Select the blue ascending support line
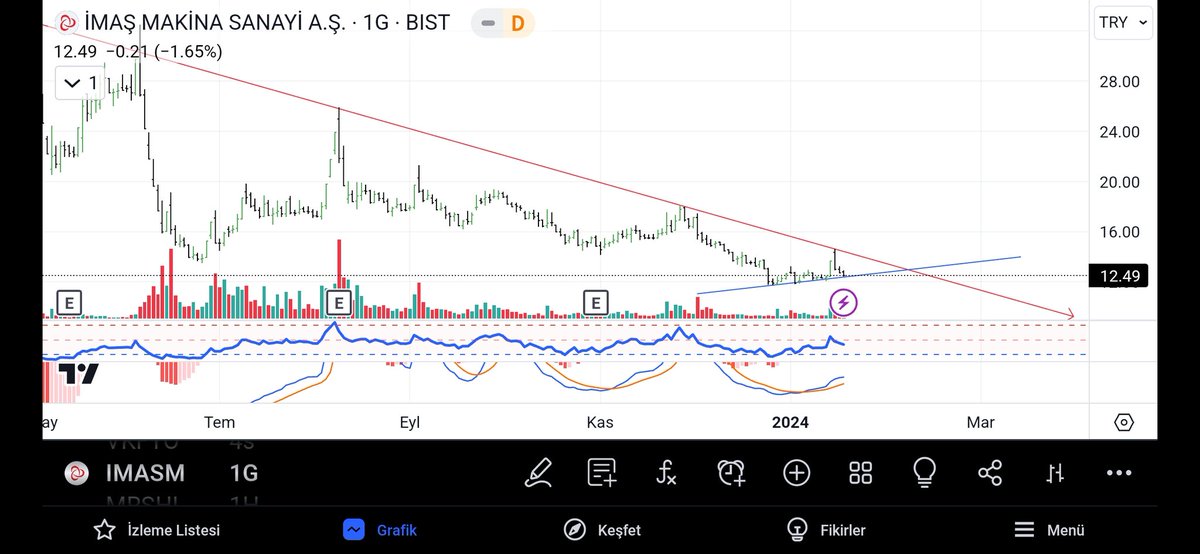The width and height of the screenshot is (1200, 554). [858, 275]
